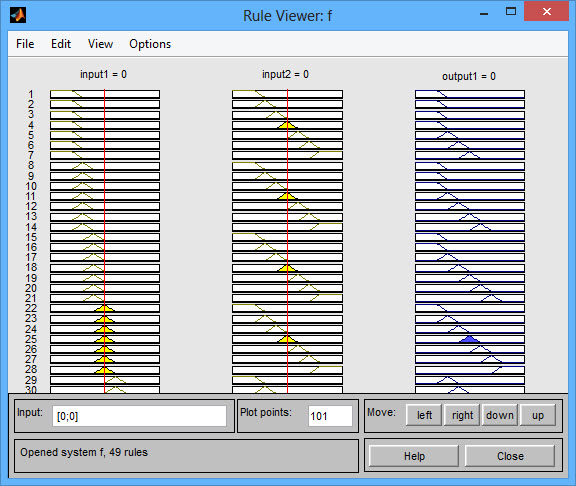
Task: Click the Close button at bottom right
Action: point(510,456)
